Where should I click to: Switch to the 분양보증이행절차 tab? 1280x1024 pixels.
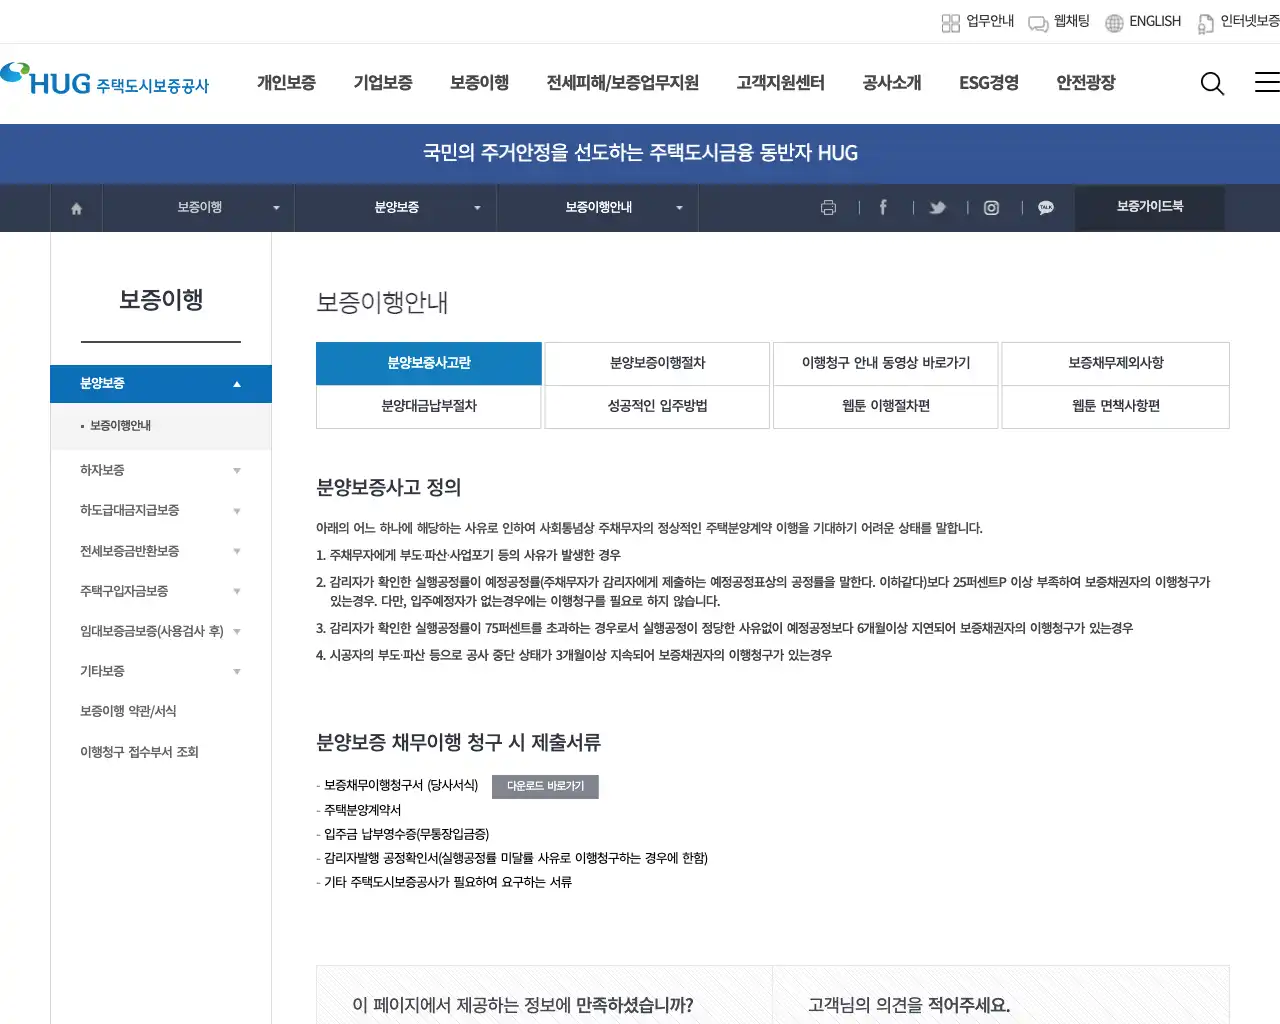(x=656, y=363)
